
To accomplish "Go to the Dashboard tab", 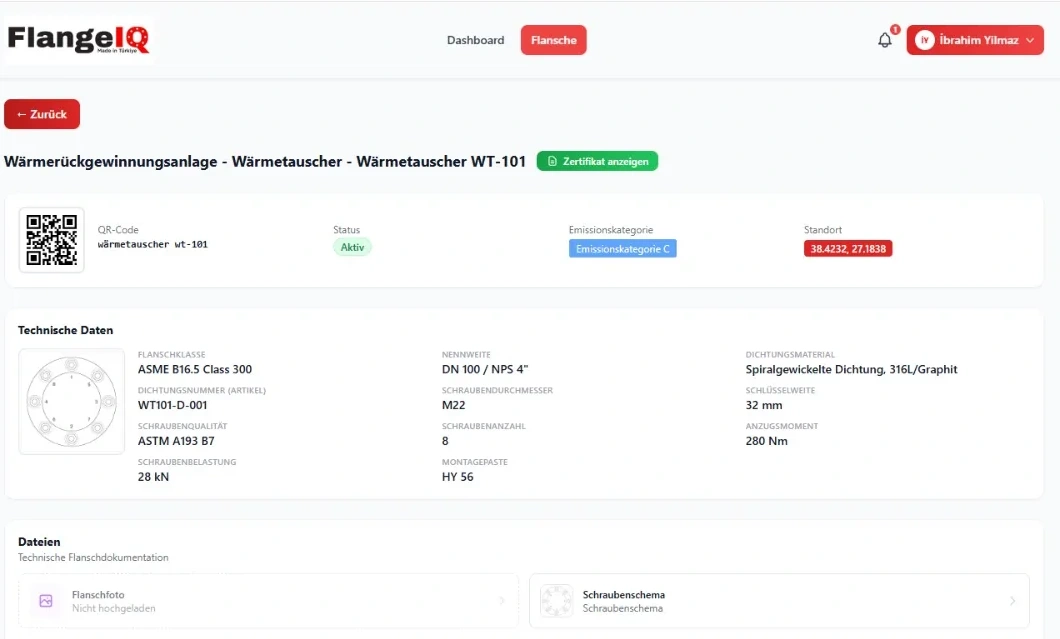I will coord(475,40).
